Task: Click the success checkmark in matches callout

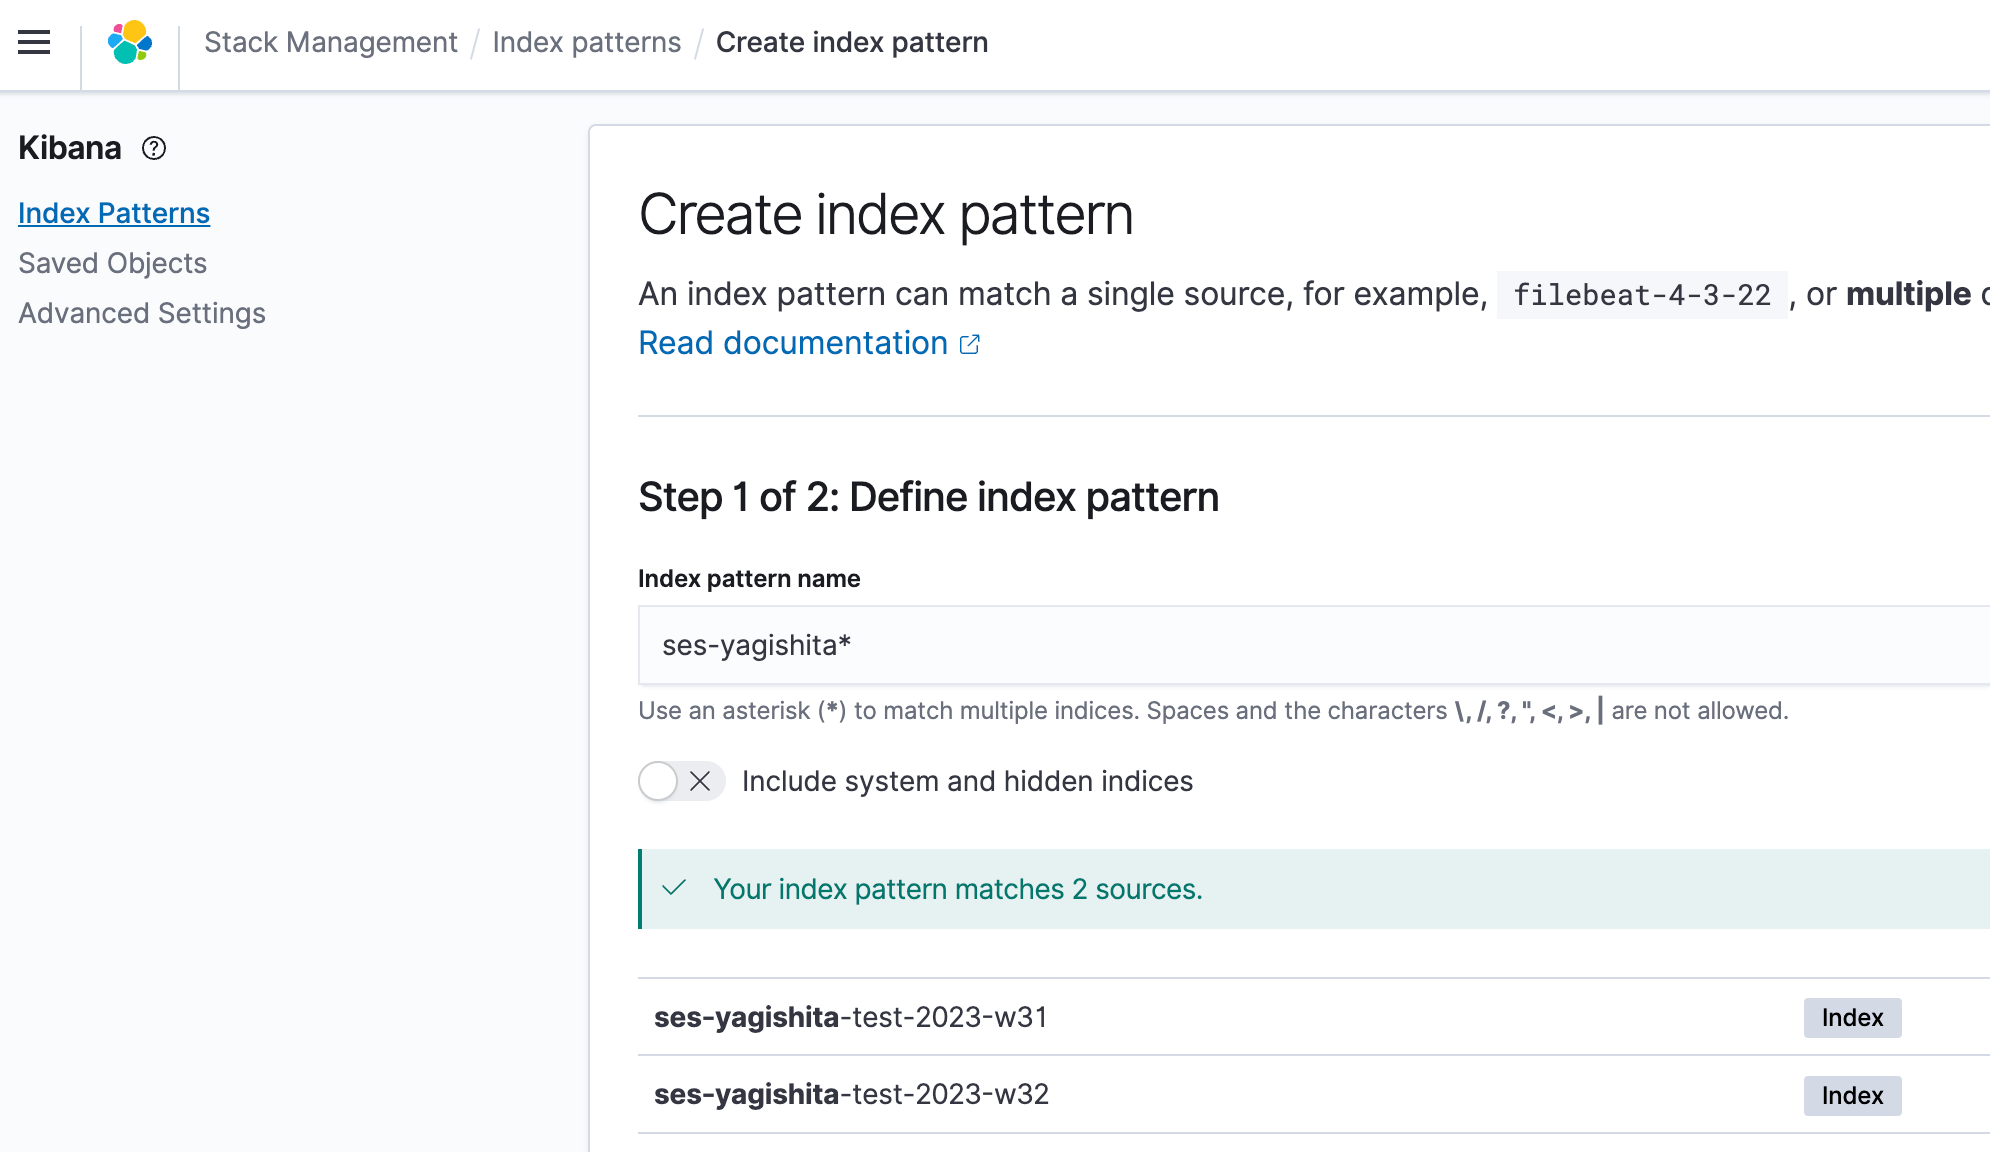Action: (674, 888)
